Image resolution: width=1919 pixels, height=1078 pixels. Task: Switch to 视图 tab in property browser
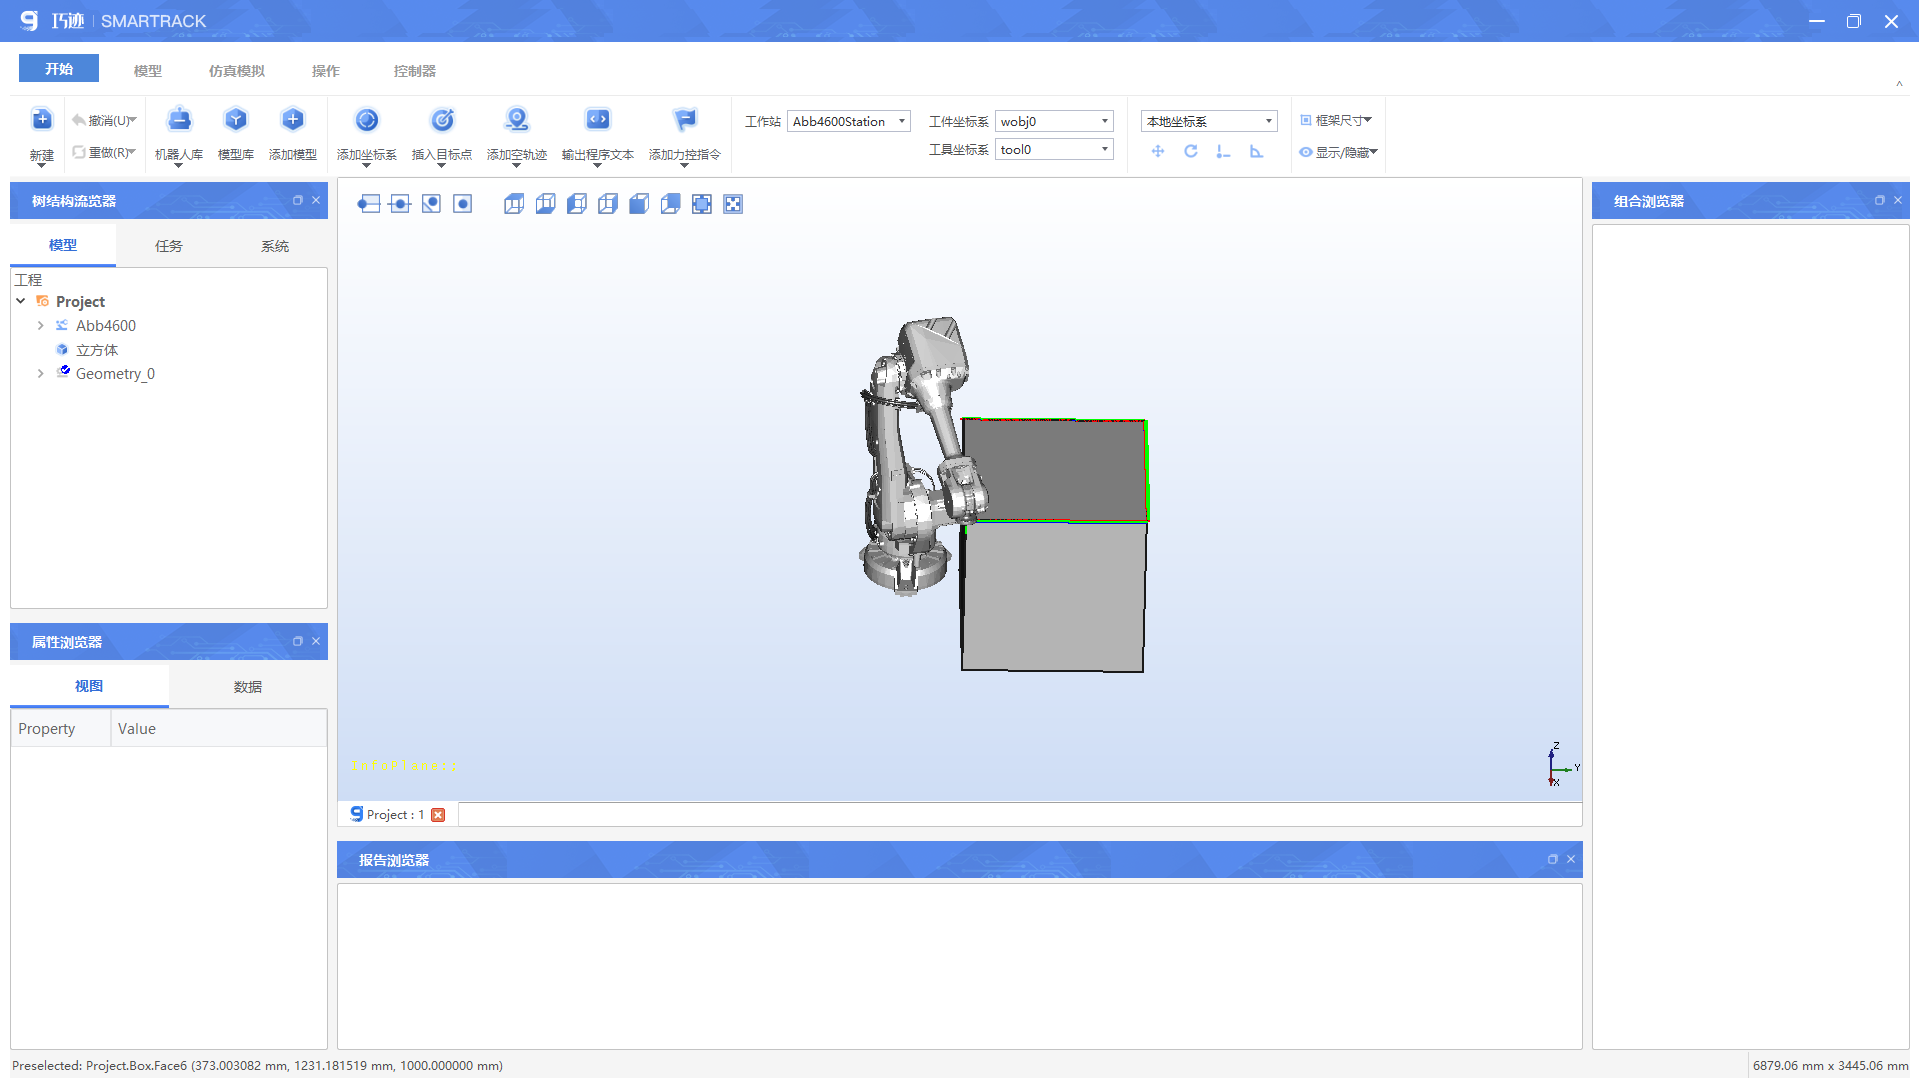(x=89, y=686)
